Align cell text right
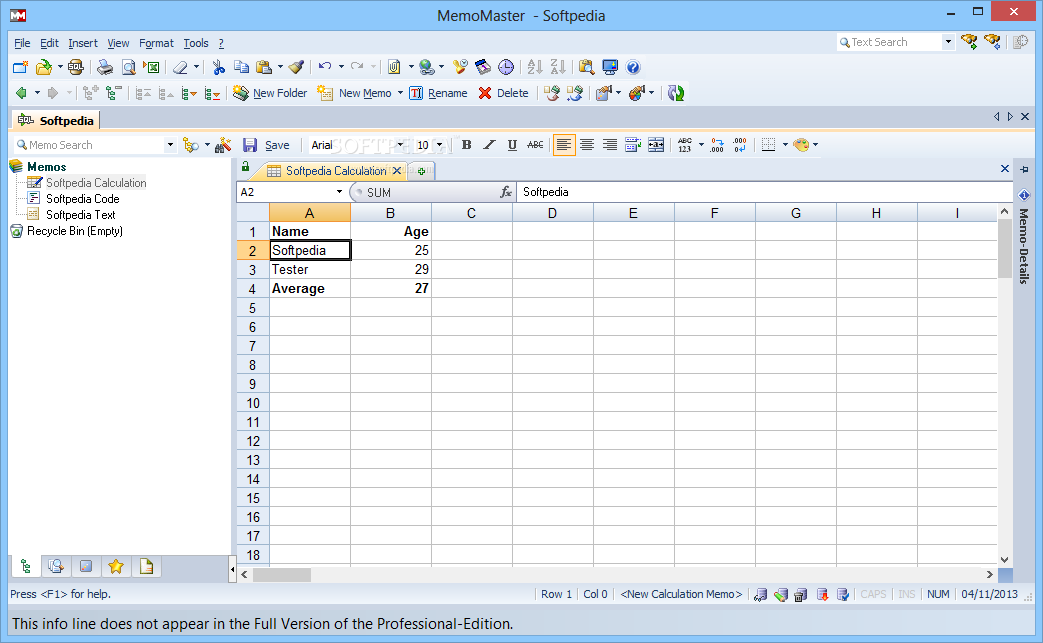Viewport: 1043px width, 643px height. click(609, 145)
